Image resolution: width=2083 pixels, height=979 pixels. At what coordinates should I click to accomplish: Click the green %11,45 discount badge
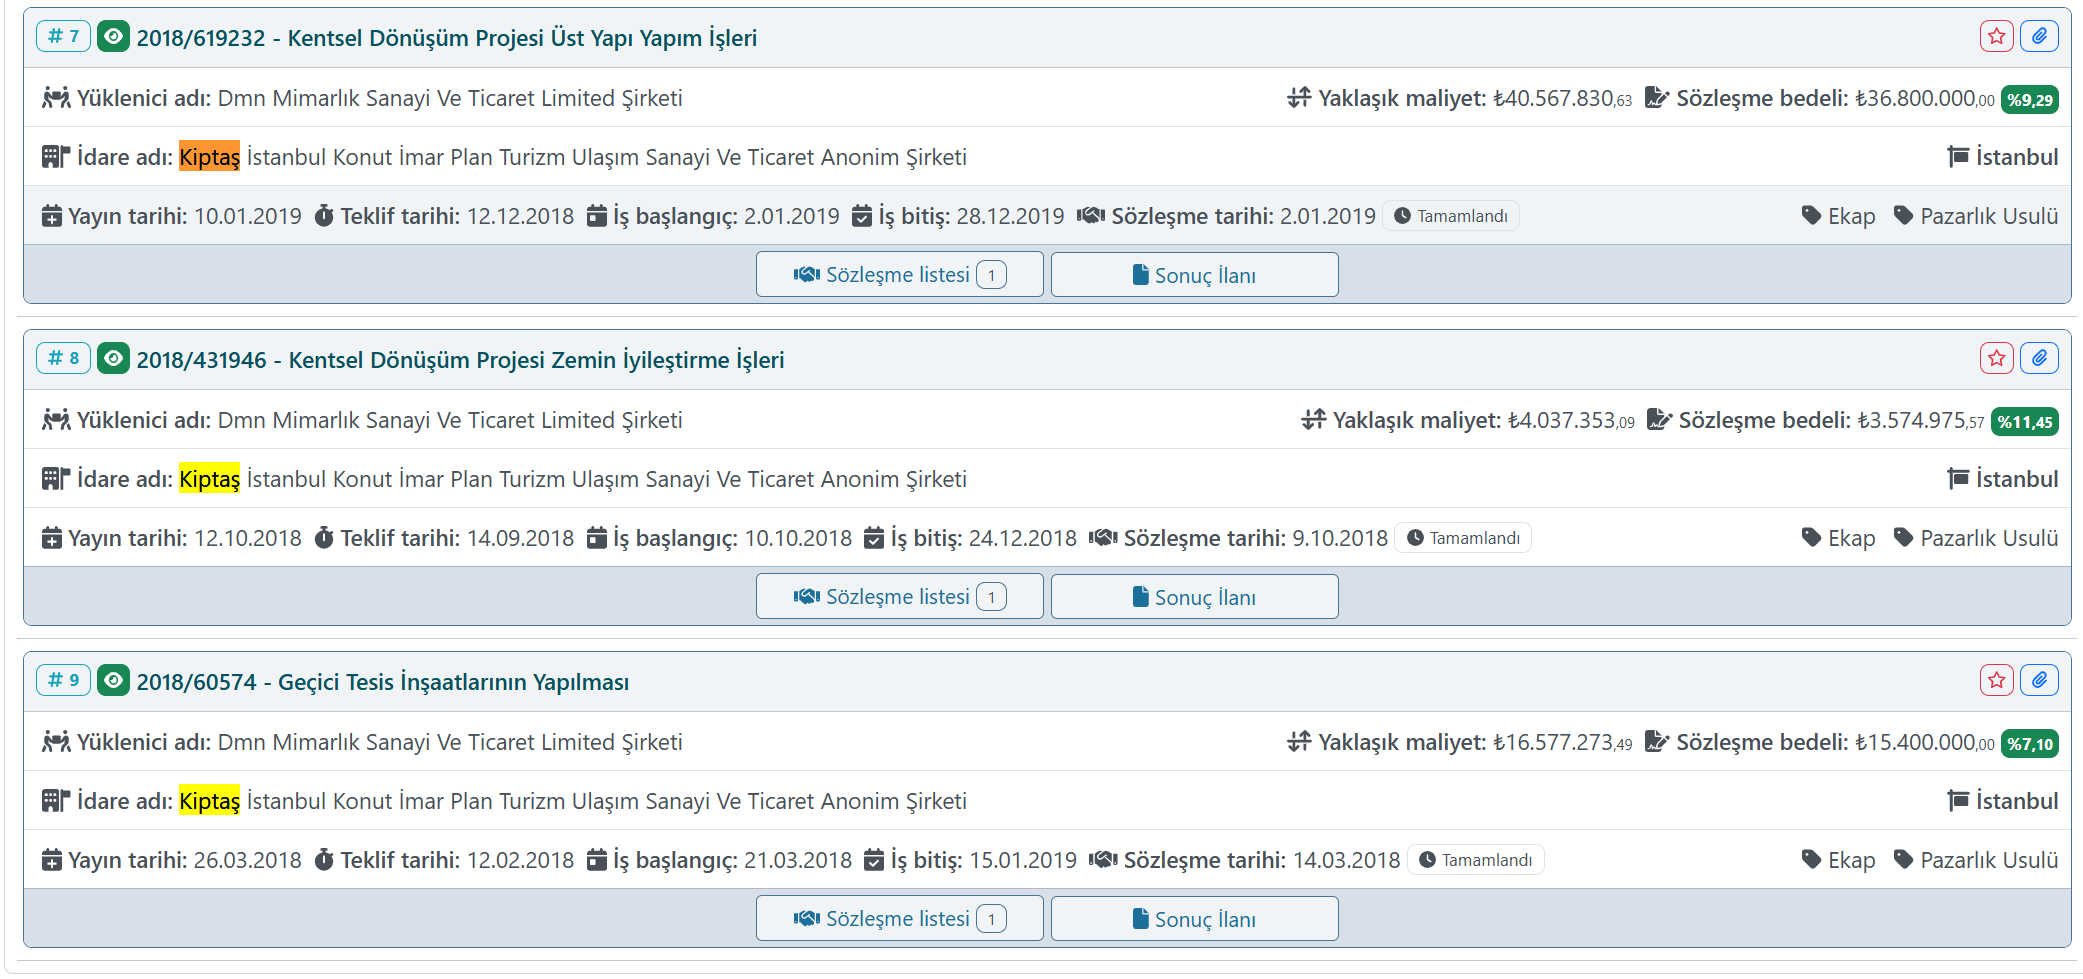point(2024,422)
